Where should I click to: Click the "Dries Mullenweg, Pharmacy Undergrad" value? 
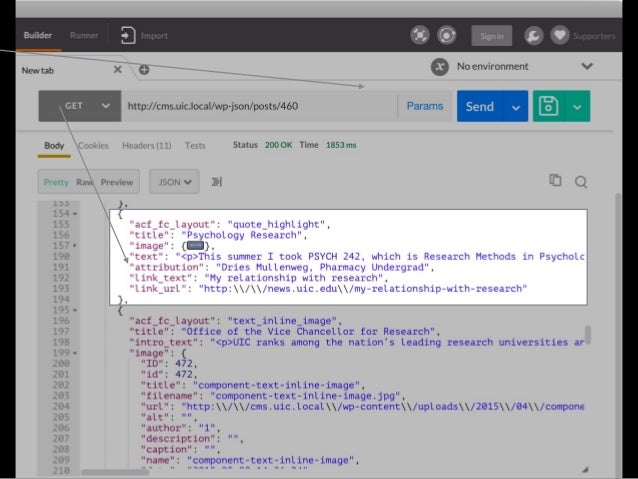pyautogui.click(x=322, y=267)
